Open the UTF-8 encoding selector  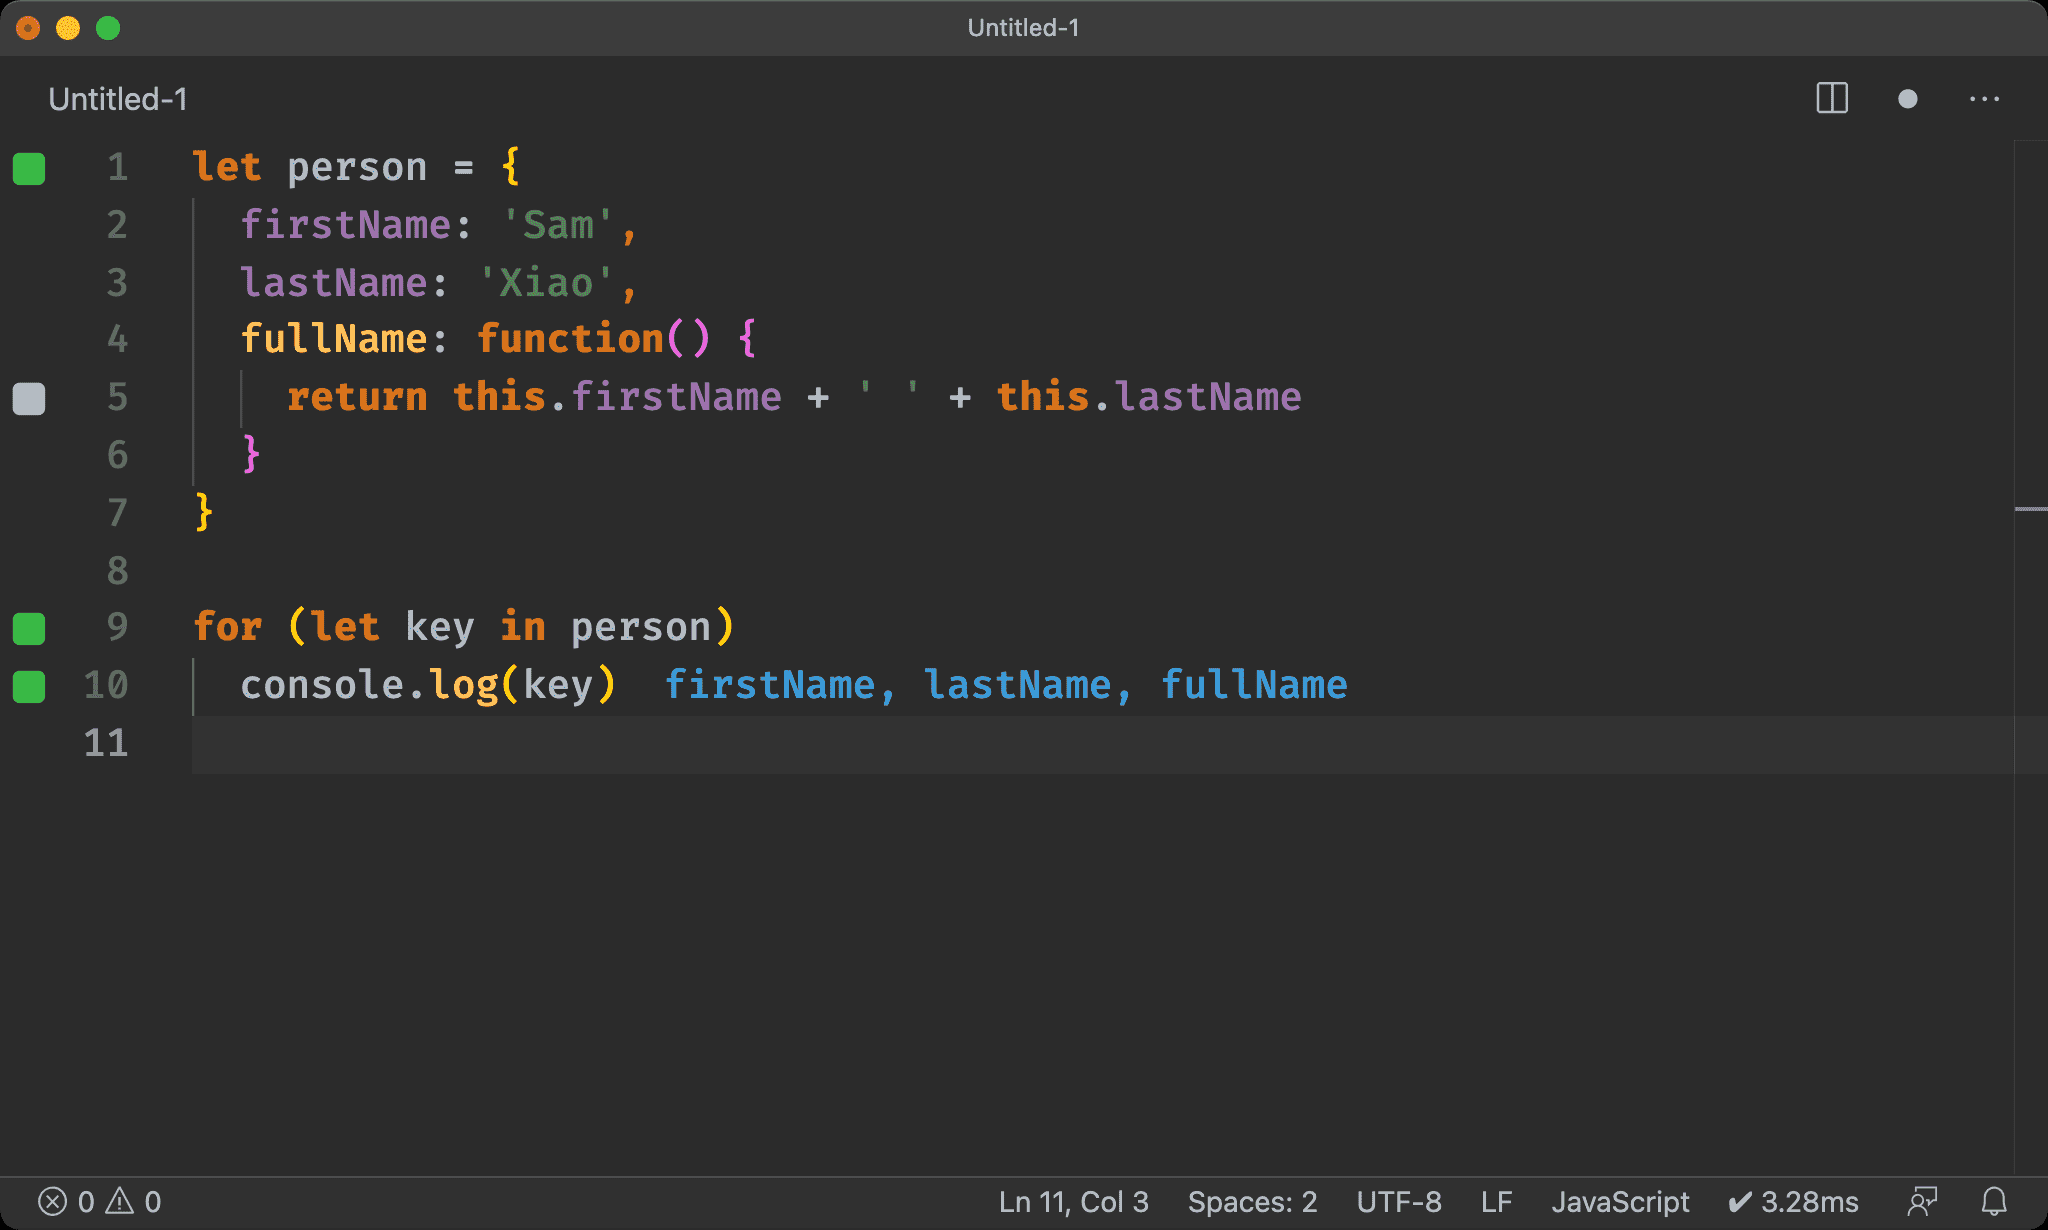tap(1398, 1201)
